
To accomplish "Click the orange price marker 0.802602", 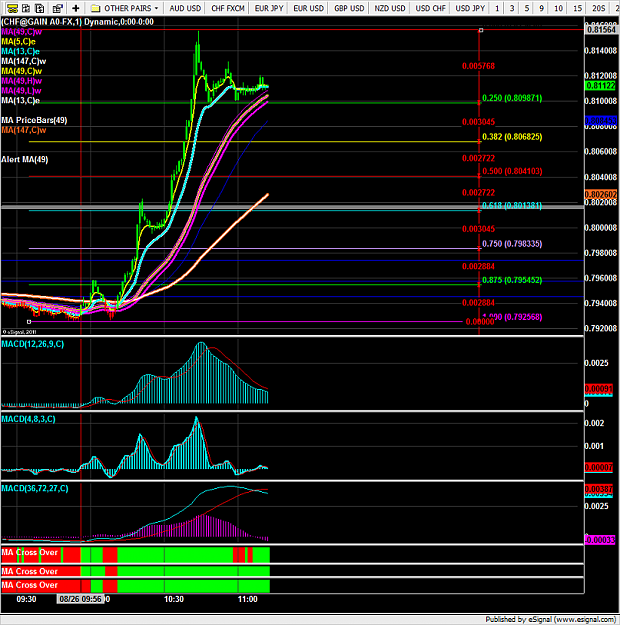I will point(600,194).
